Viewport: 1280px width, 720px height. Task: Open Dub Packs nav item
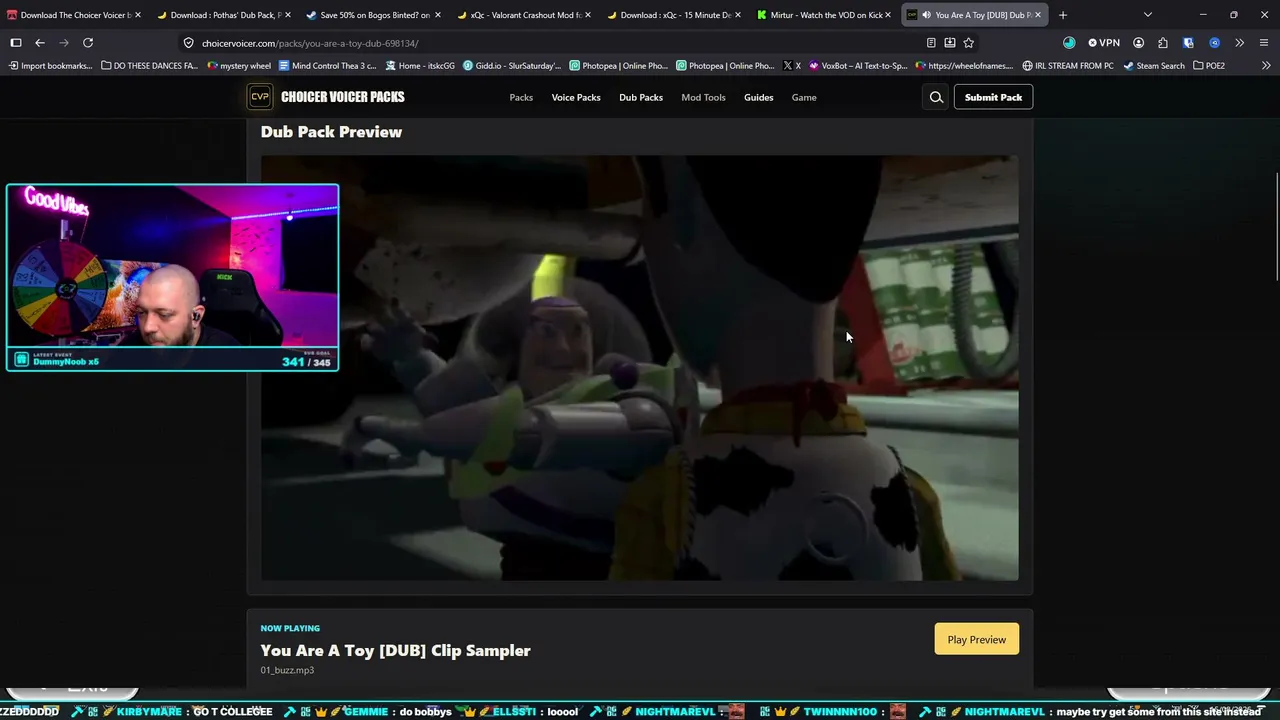[641, 97]
